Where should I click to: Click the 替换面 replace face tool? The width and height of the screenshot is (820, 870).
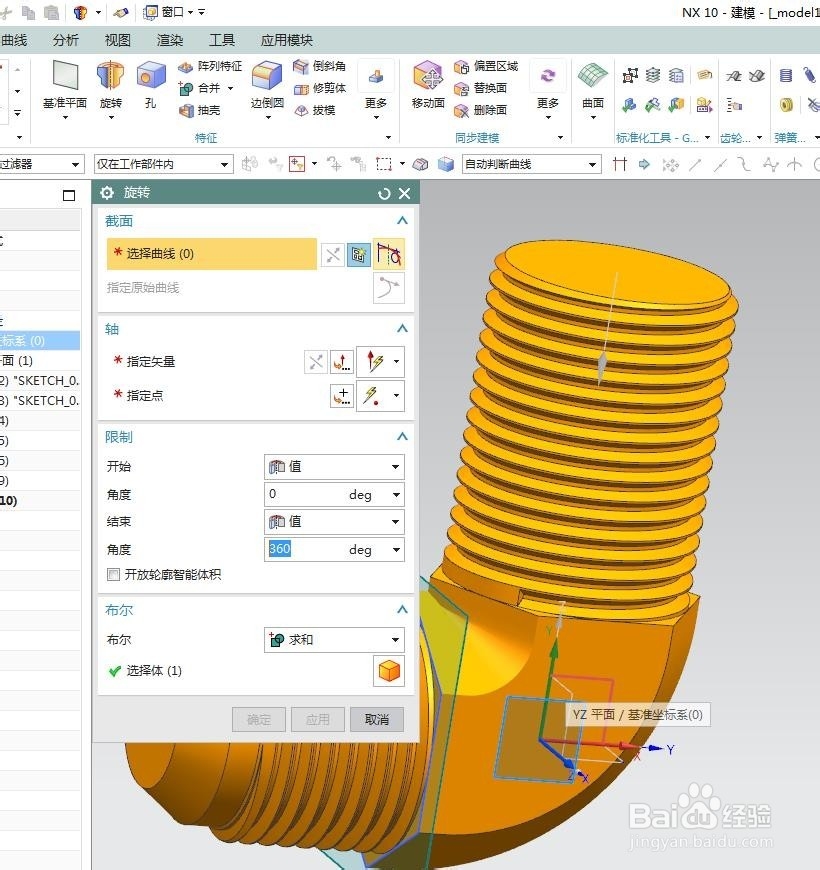tap(480, 88)
